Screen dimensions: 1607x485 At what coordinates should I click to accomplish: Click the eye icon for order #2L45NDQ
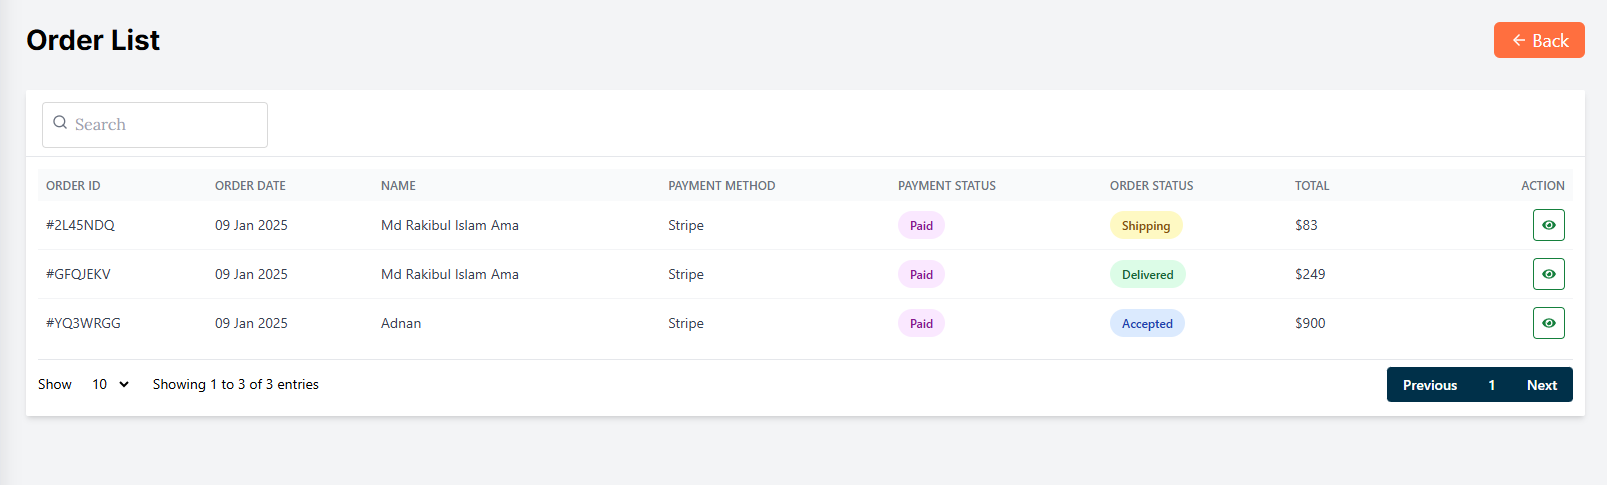pyautogui.click(x=1548, y=225)
